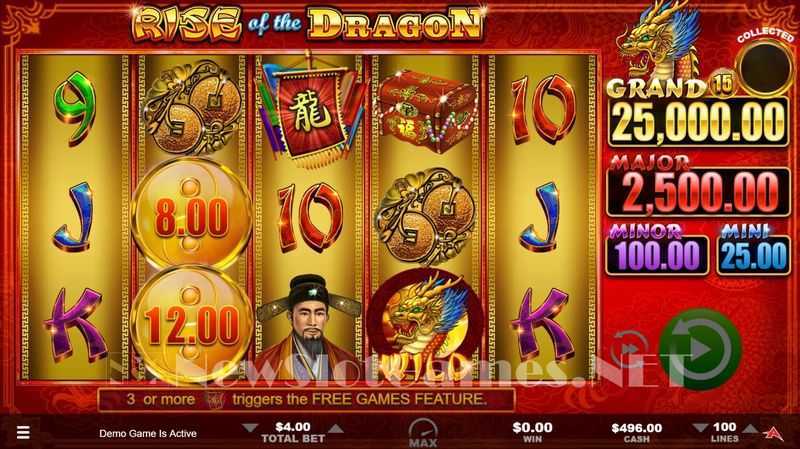Click the autoplay circular arrow icon
The image size is (800, 449).
click(631, 349)
